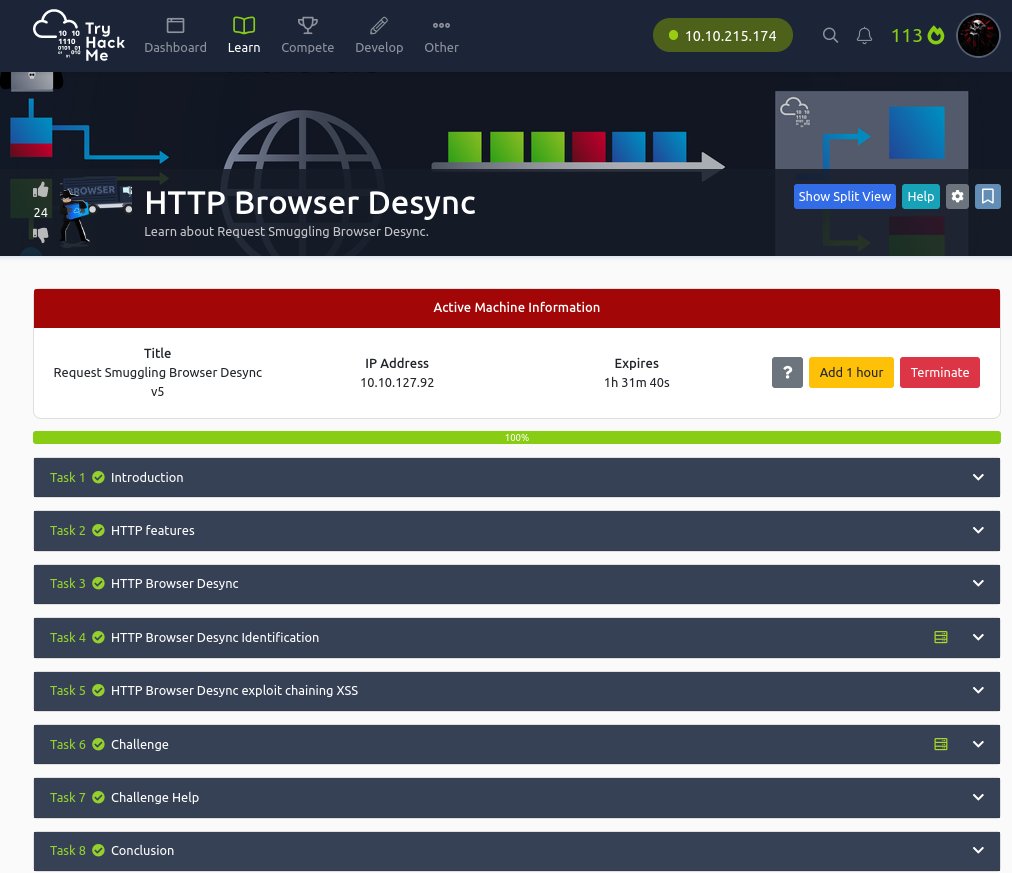Bookmark the room
1012x873 pixels.
(987, 196)
